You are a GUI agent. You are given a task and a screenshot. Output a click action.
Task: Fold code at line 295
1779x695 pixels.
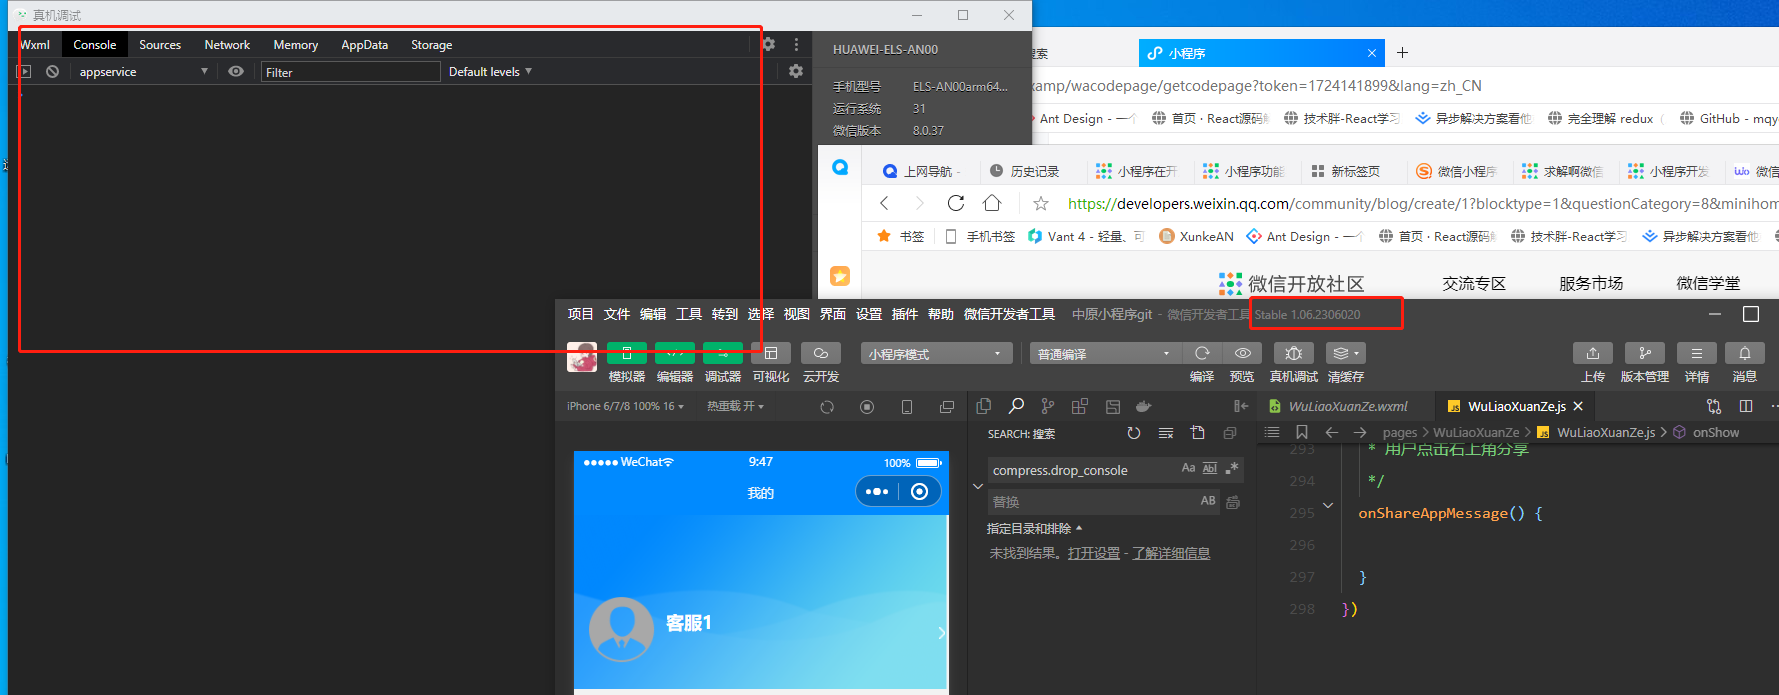click(x=1328, y=505)
